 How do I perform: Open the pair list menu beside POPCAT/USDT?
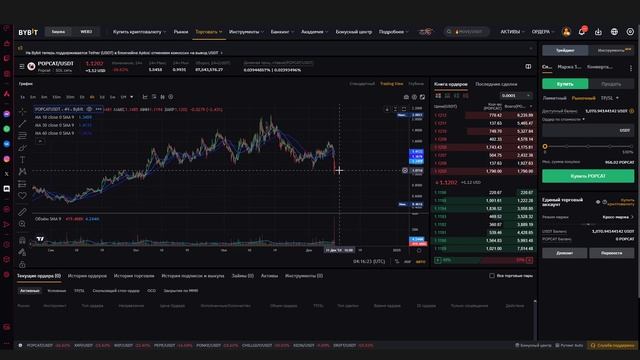click(22, 66)
